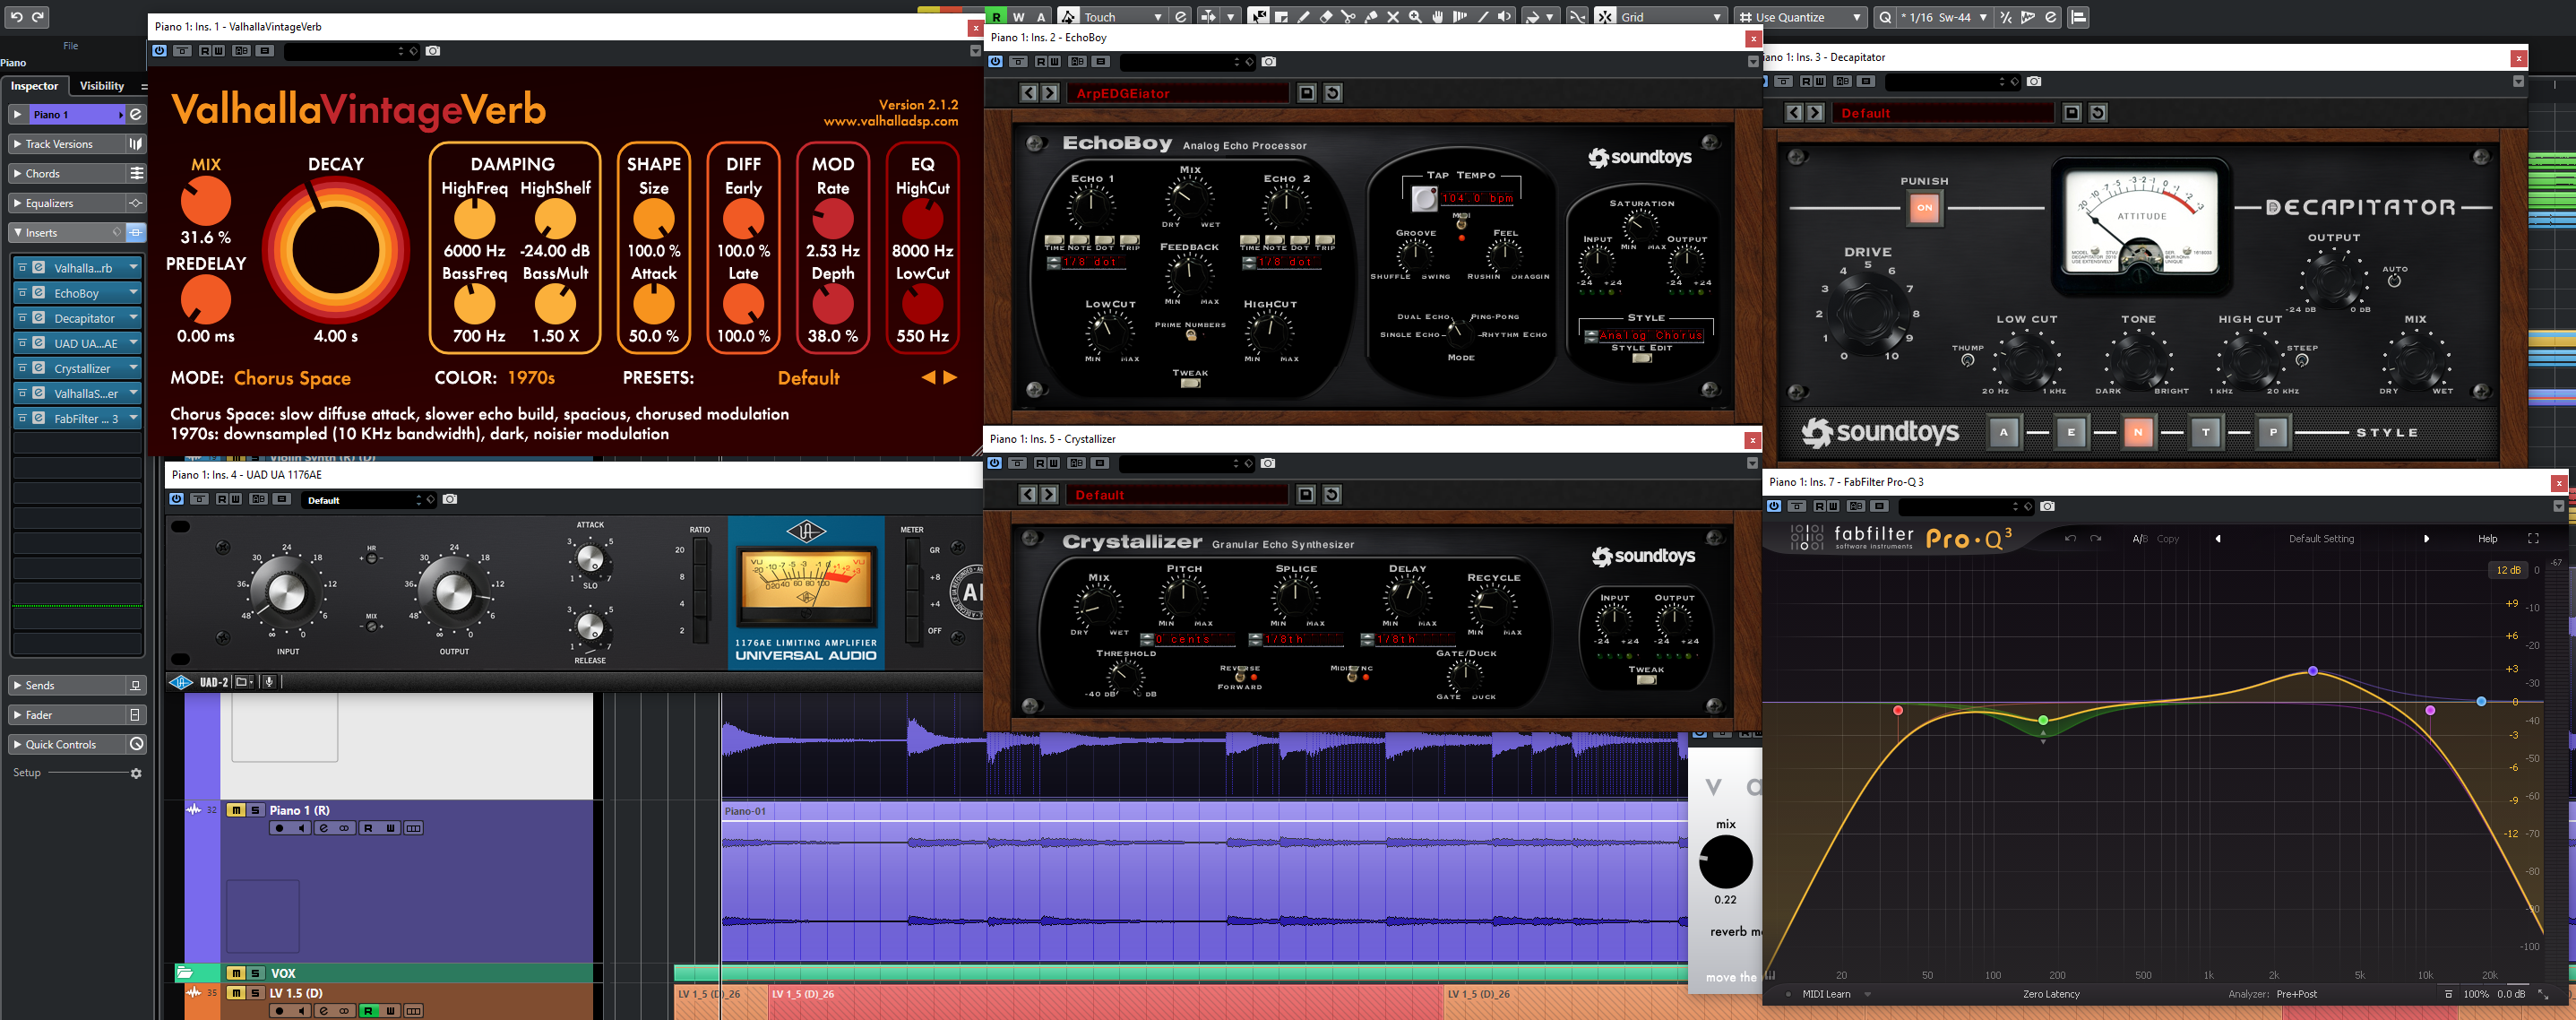Viewport: 2576px width, 1020px height.
Task: Select the Mute (X) tool
Action: click(x=1393, y=17)
